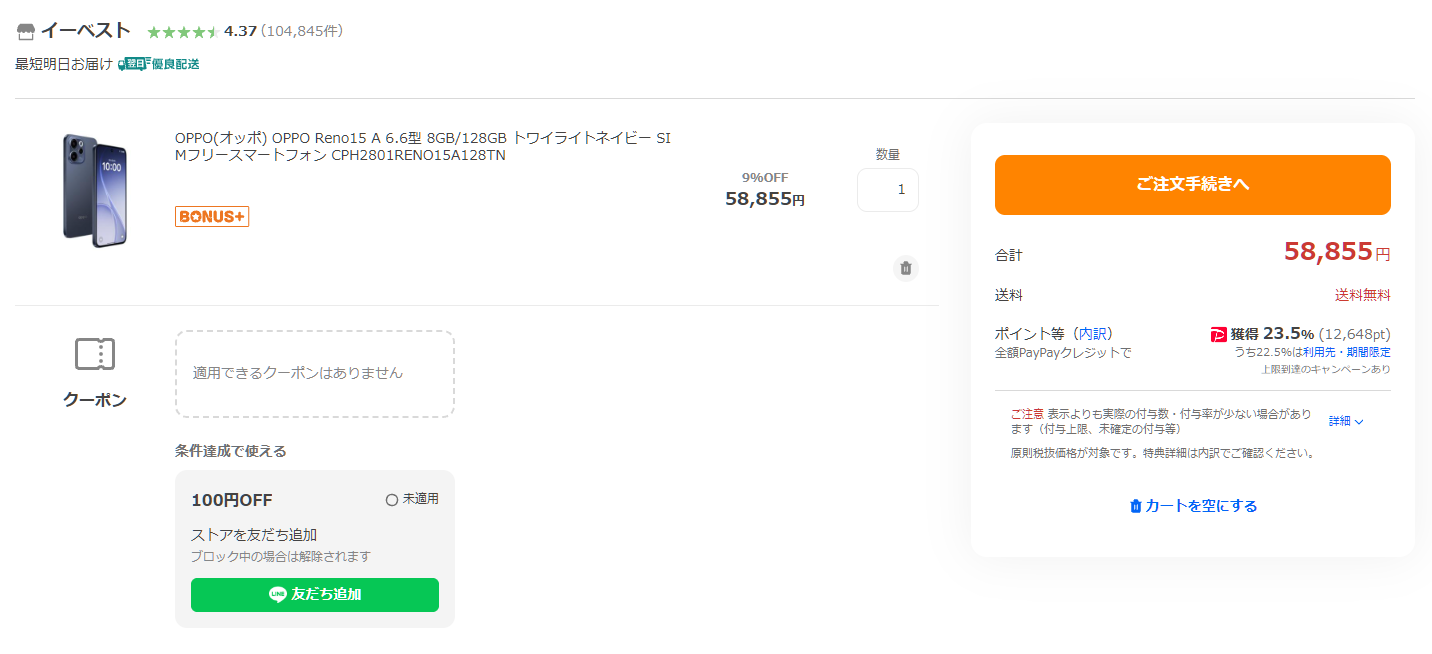Click the 全額PayPayクレジットで text
The width and height of the screenshot is (1432, 654).
pyautogui.click(x=1064, y=353)
